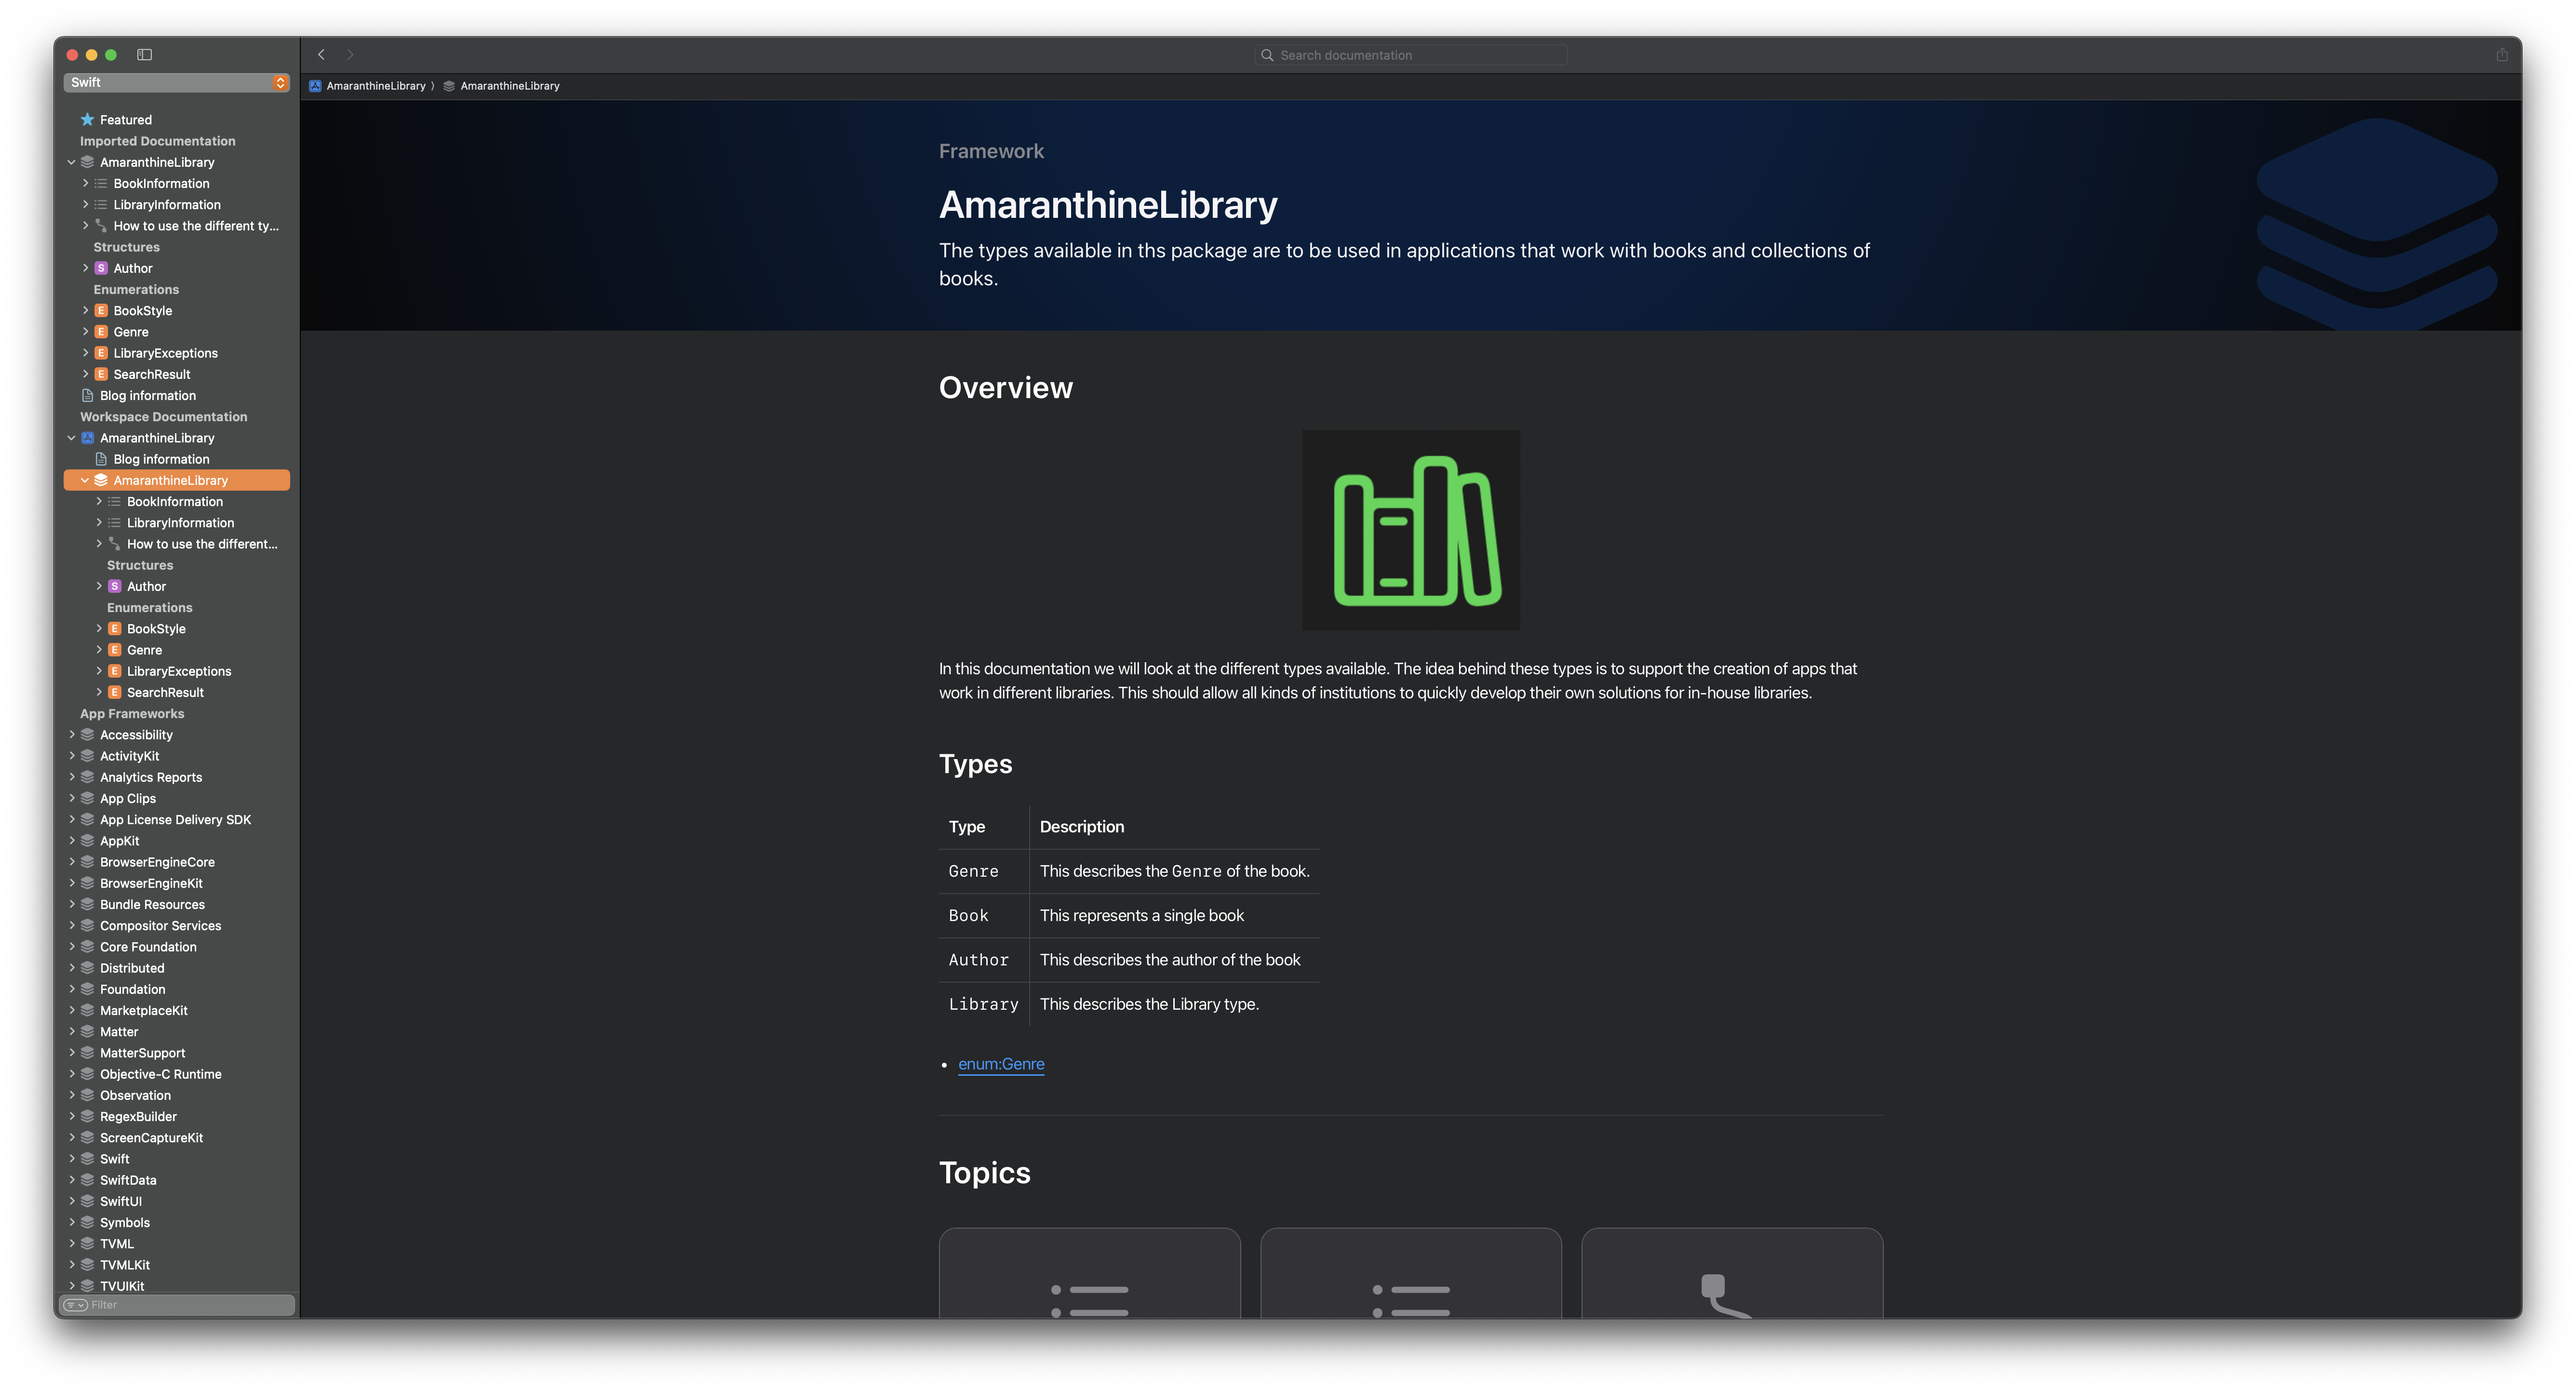Collapse the selected AmaranthineLibrary tree item
Screen dimensions: 2576x1390
85,481
